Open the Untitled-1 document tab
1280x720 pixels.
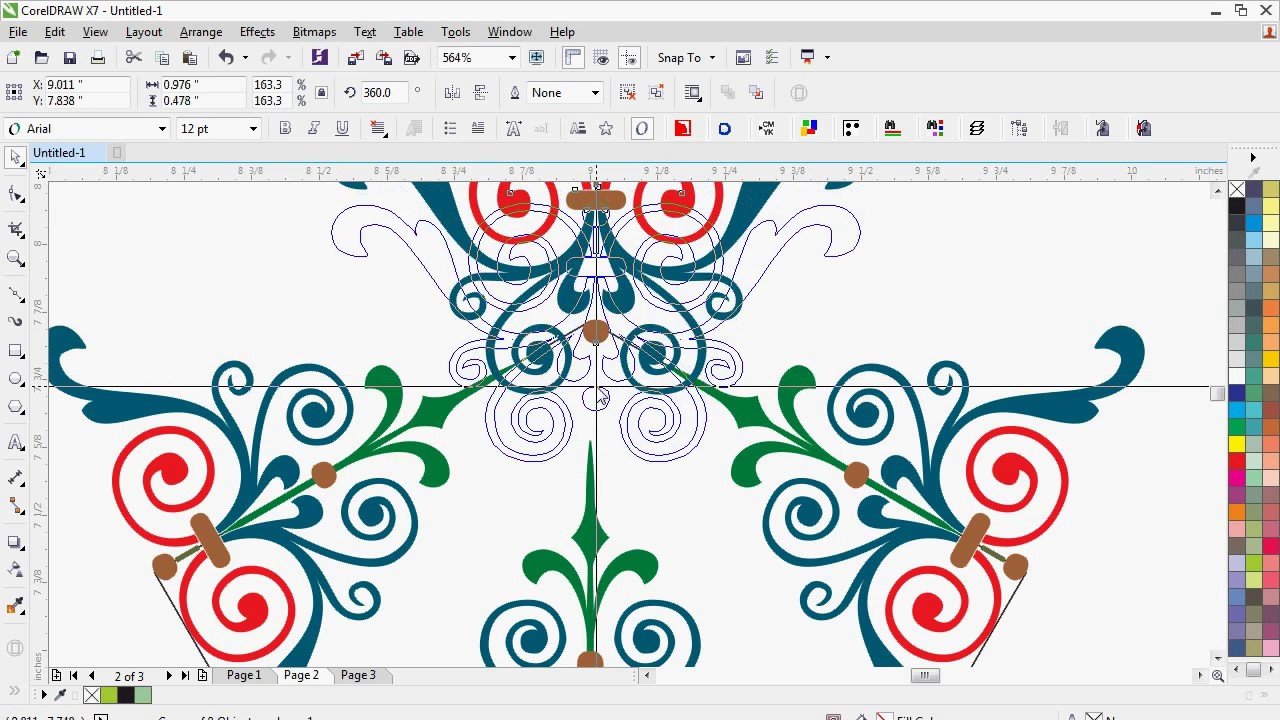(x=59, y=153)
